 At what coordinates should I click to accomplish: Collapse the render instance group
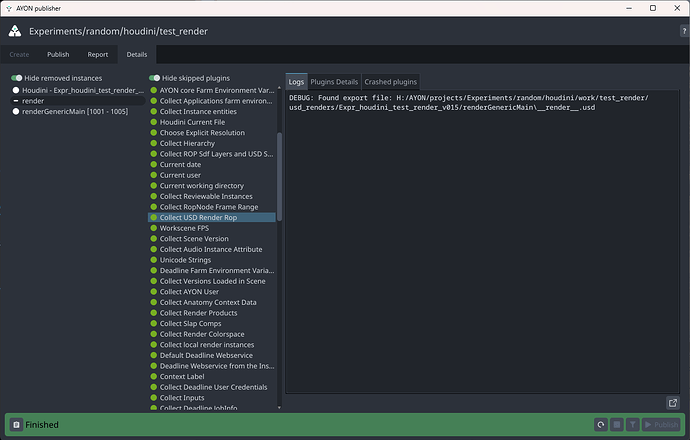[16, 101]
